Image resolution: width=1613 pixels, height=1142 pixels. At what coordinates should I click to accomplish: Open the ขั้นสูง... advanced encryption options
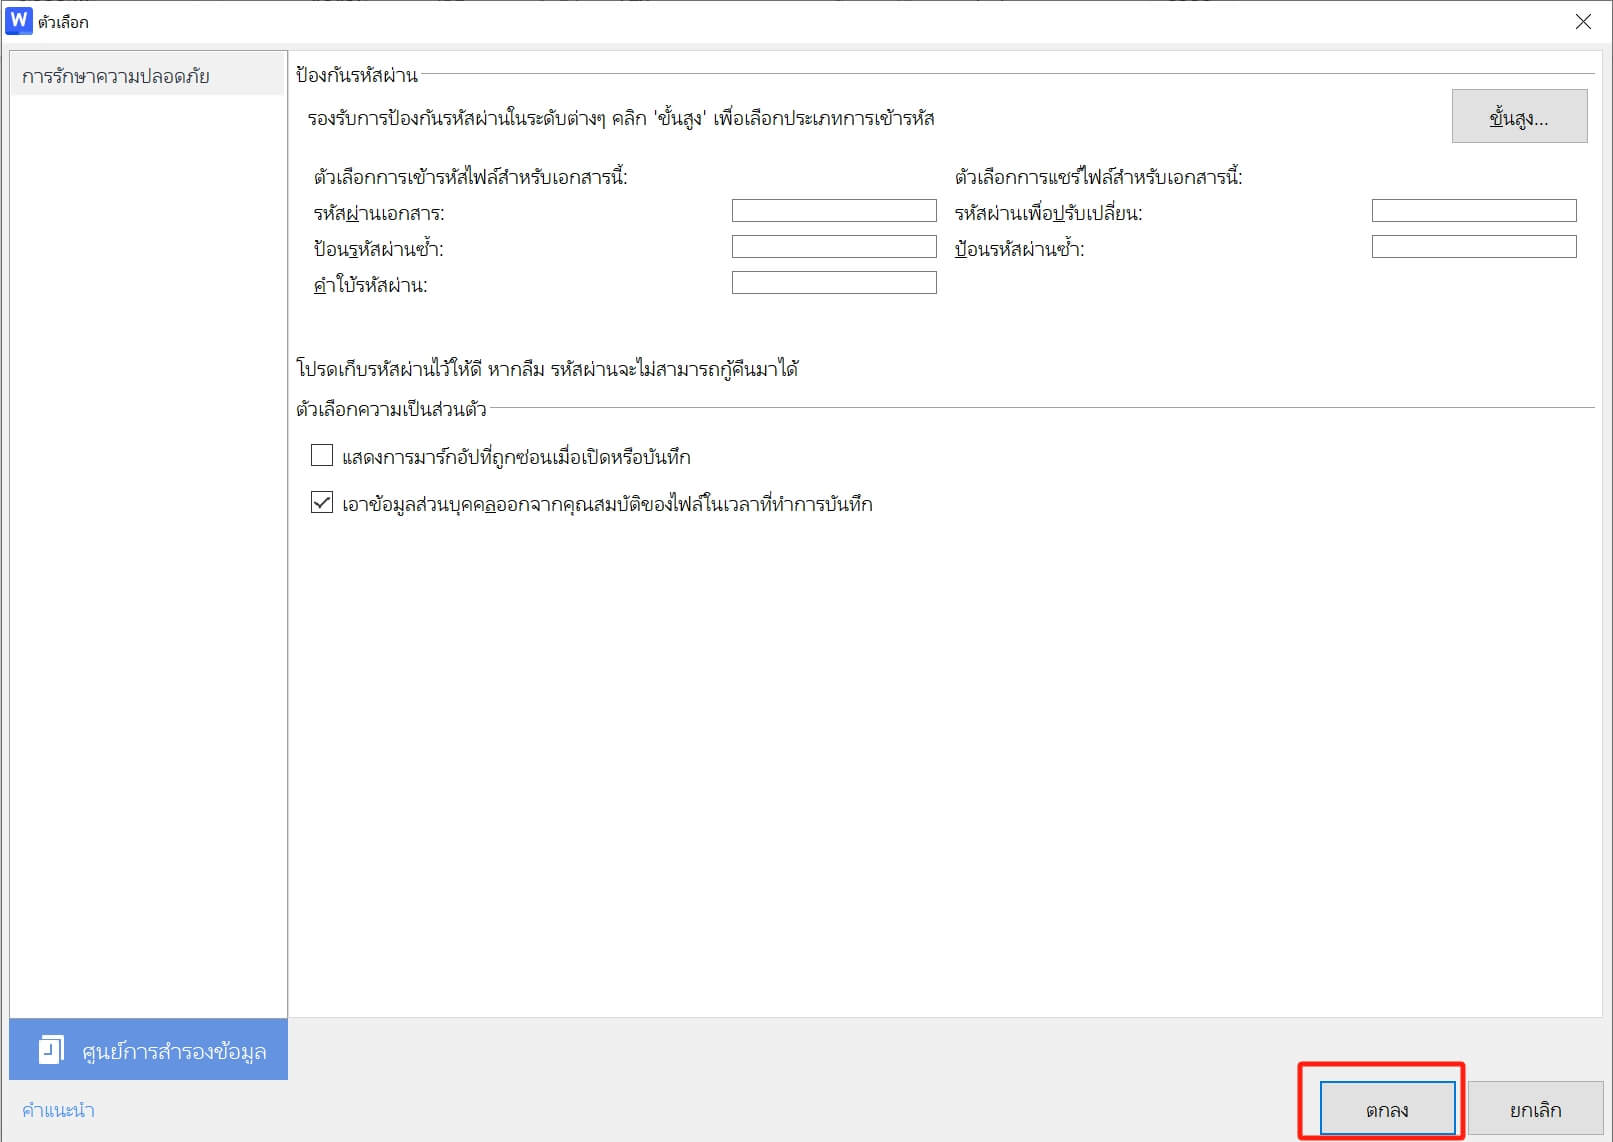[x=1518, y=116]
